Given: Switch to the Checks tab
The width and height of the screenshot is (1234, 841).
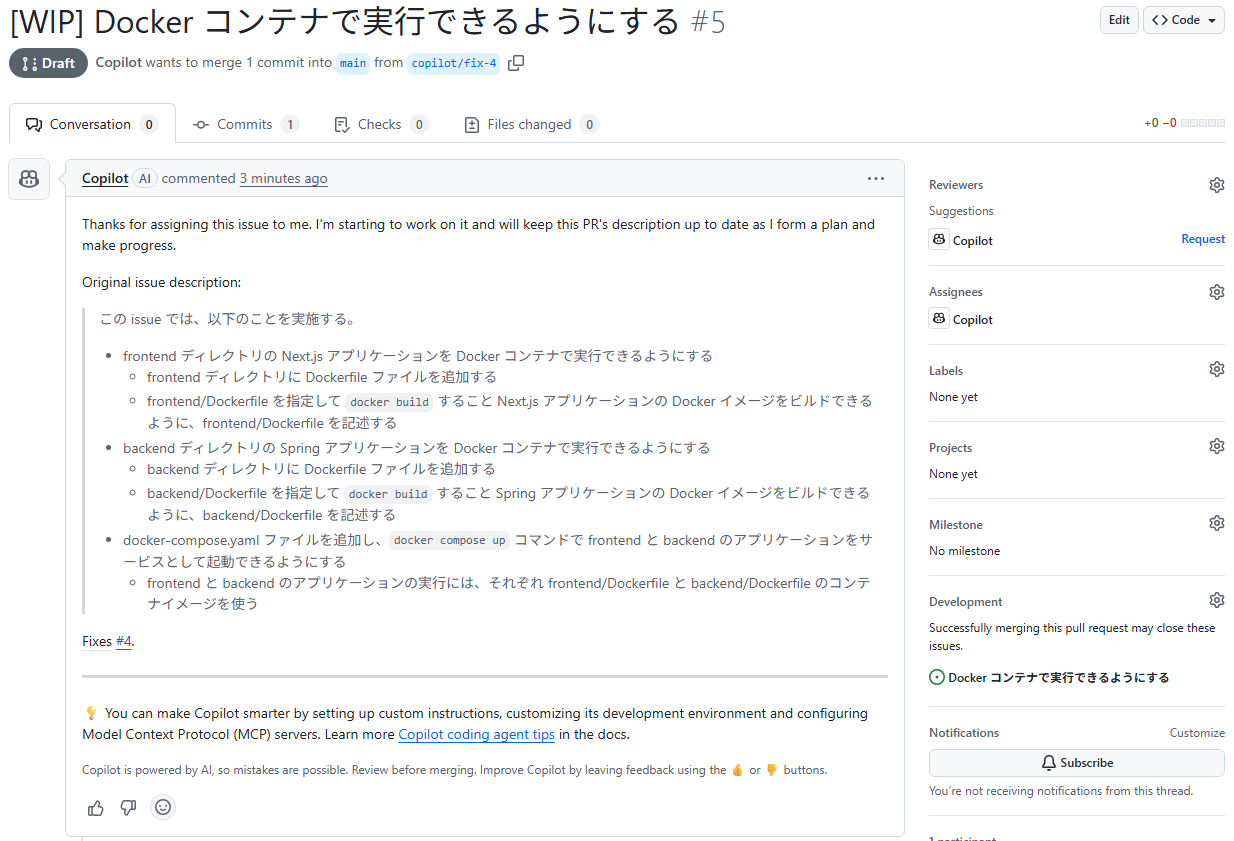Looking at the screenshot, I should click(x=380, y=124).
